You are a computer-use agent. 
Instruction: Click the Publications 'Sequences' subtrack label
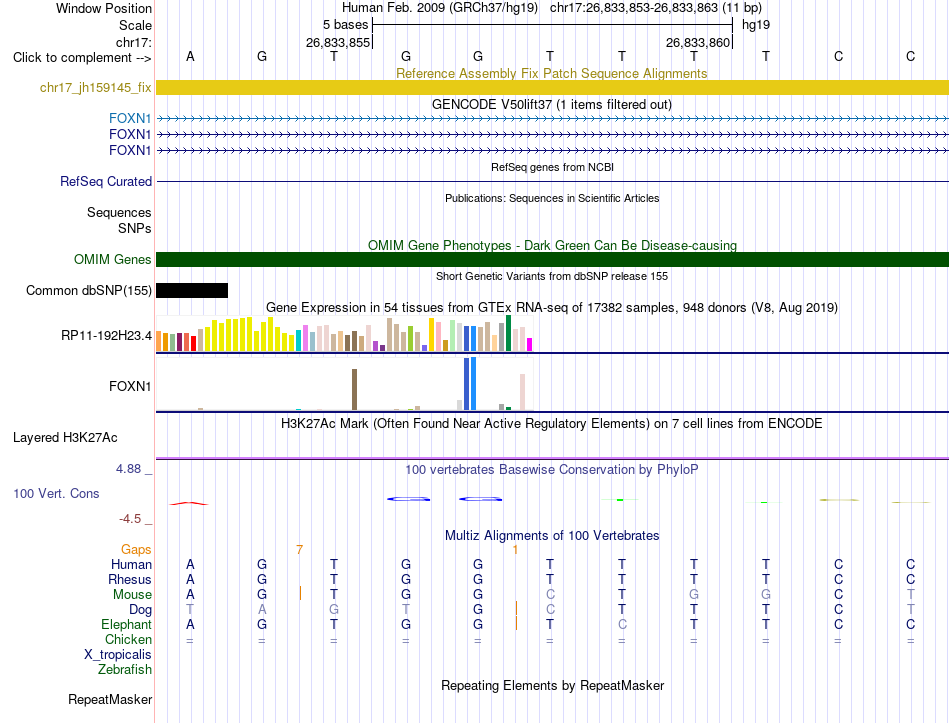pos(119,212)
